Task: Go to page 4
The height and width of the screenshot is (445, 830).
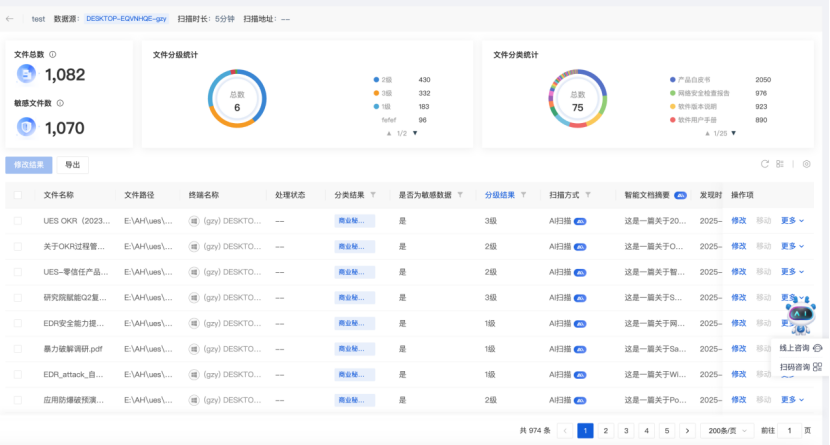Action: coord(646,431)
